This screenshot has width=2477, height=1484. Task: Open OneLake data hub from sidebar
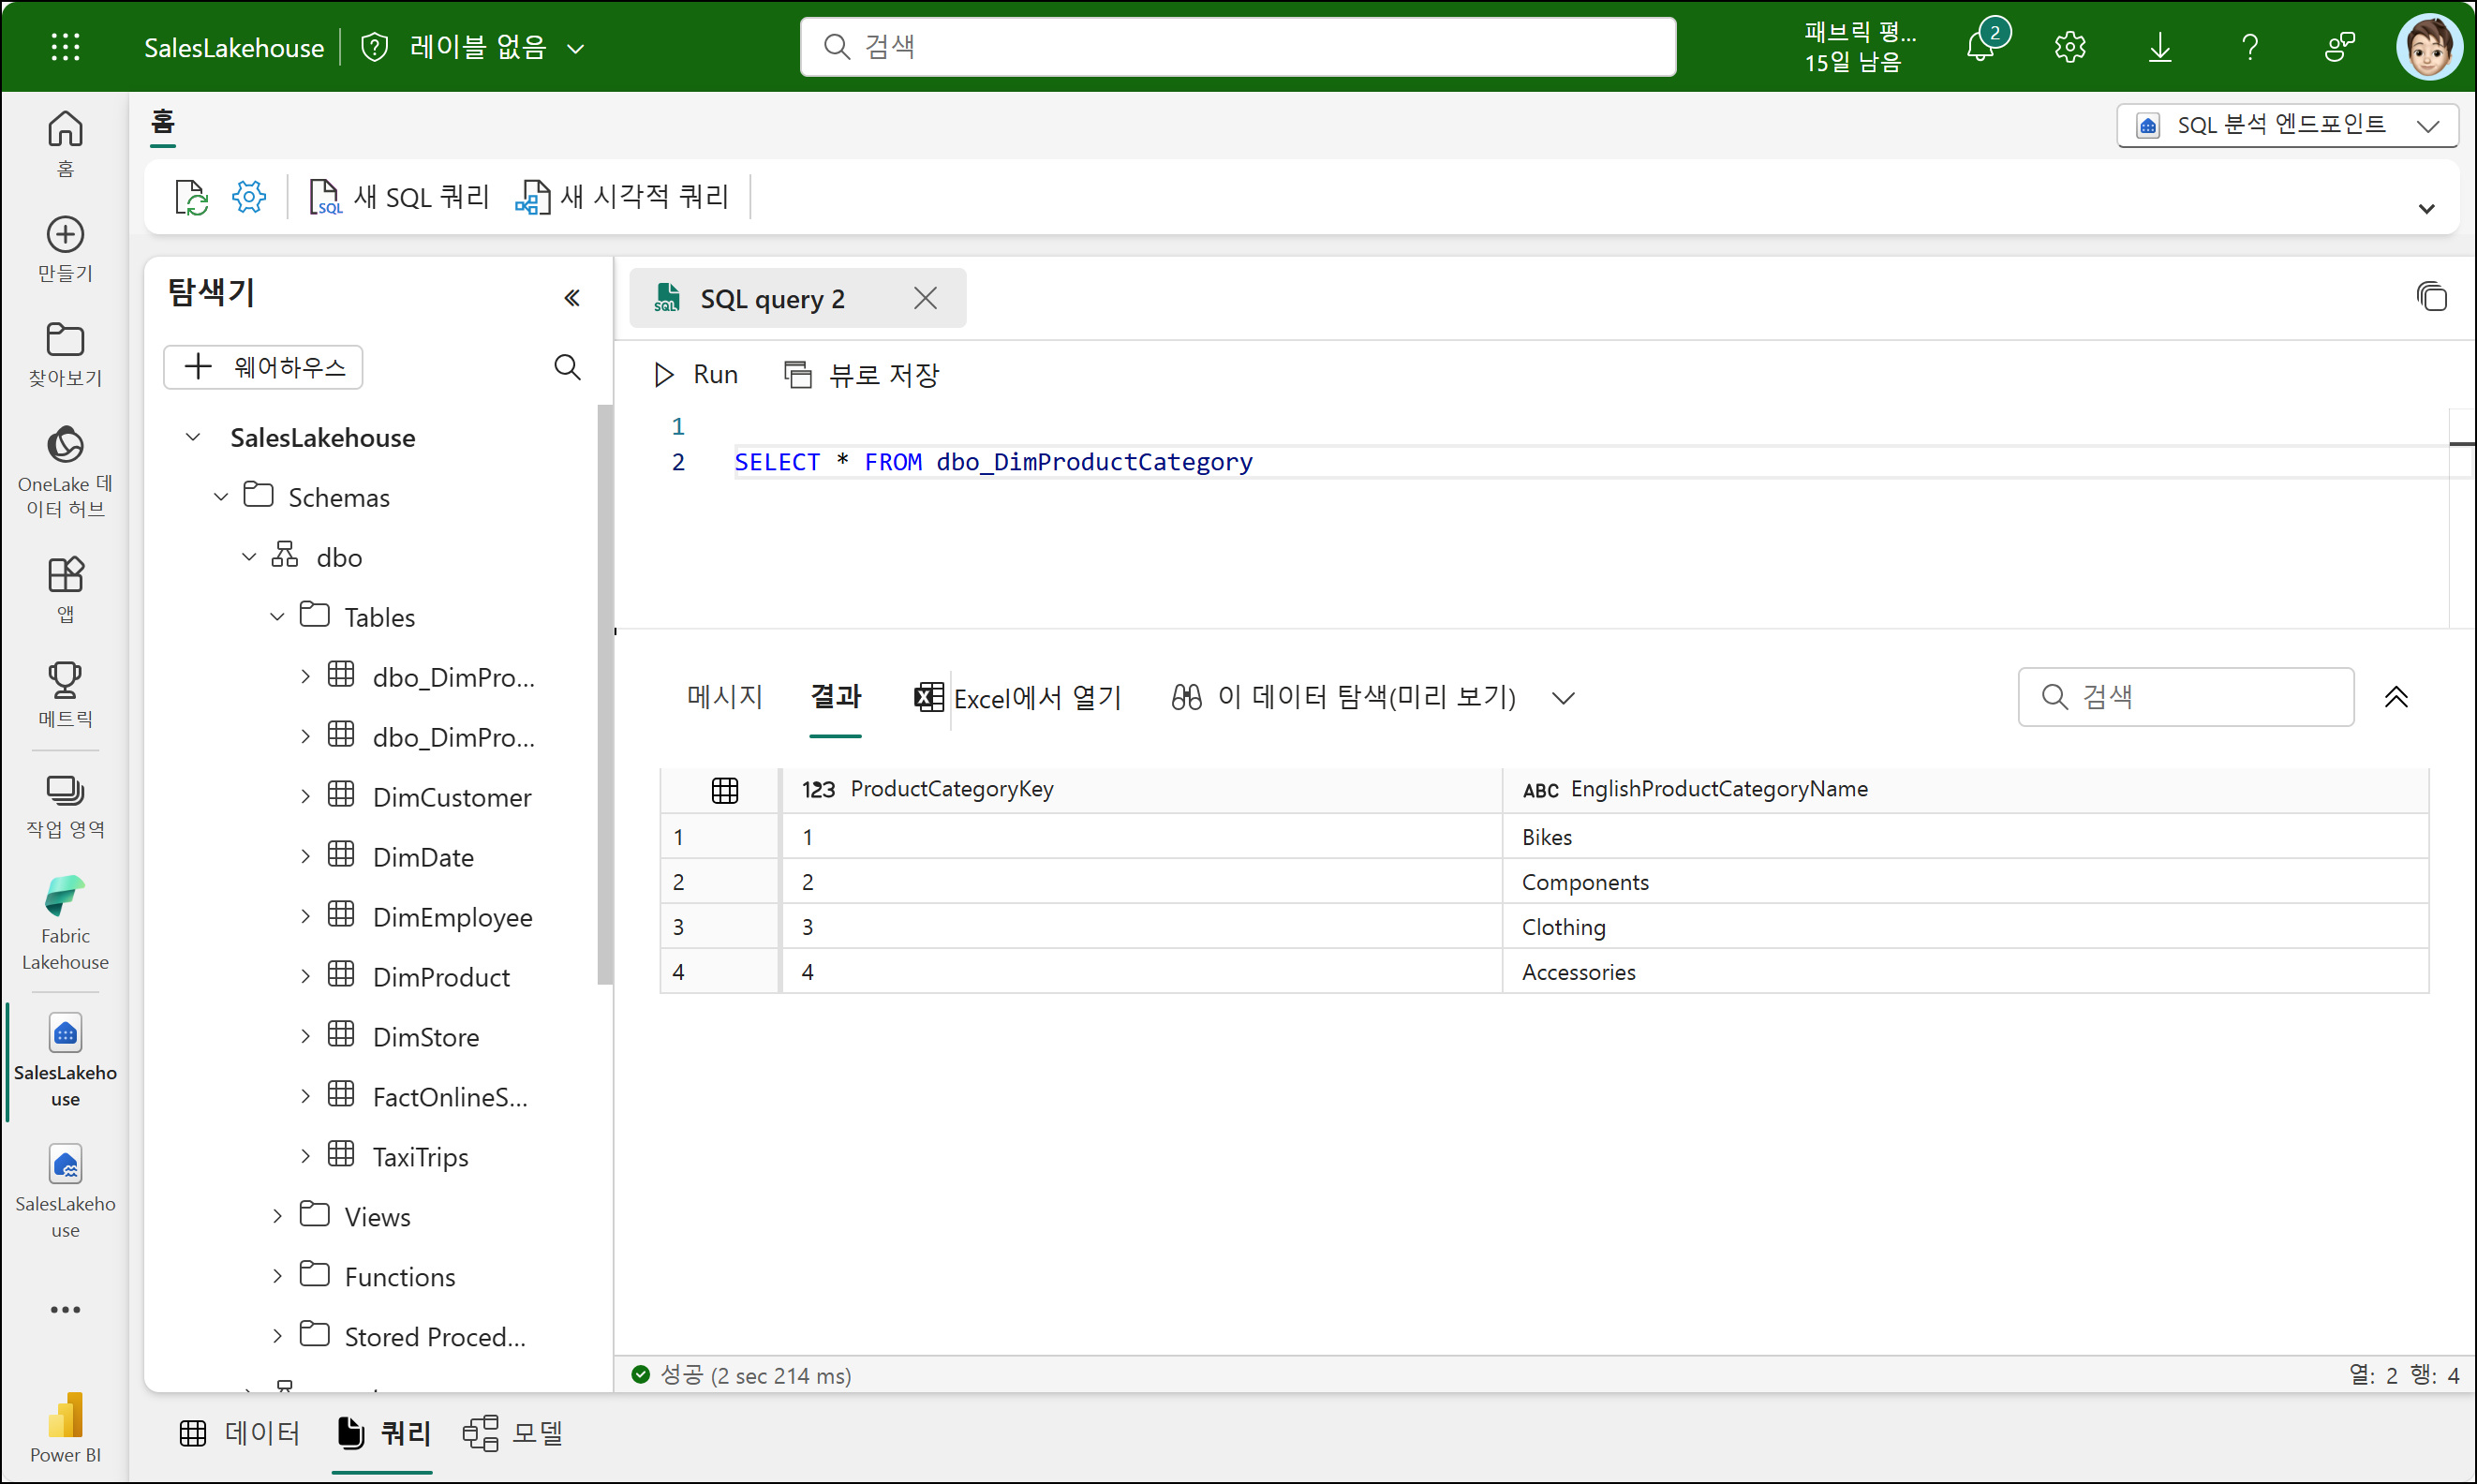[65, 470]
